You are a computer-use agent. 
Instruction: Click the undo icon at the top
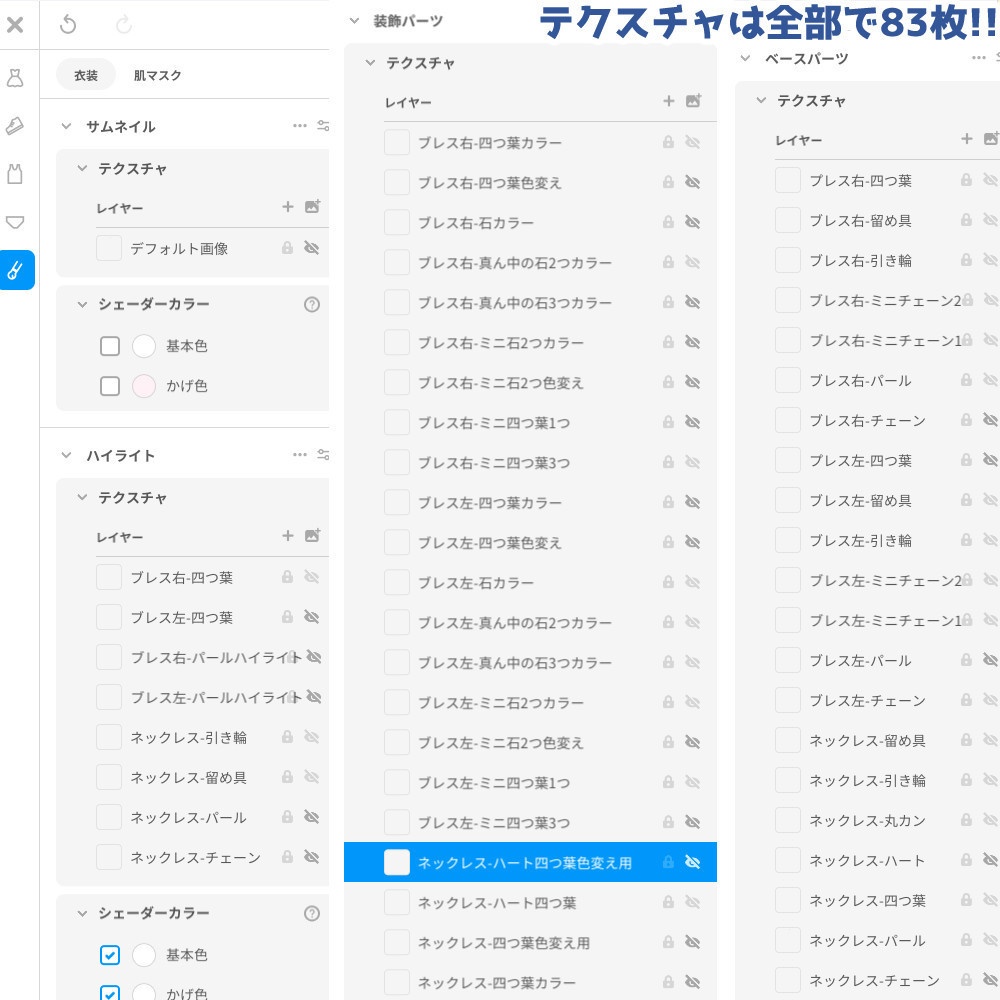(x=68, y=25)
